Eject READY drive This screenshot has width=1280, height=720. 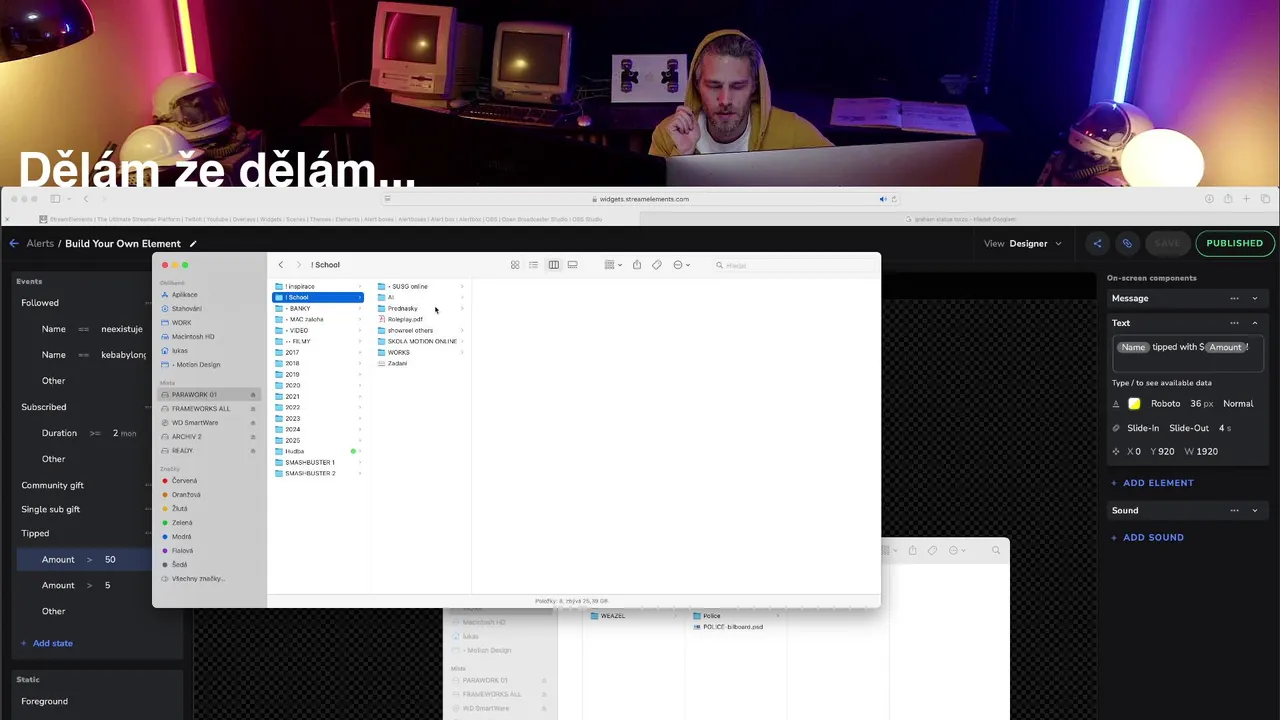[252, 451]
